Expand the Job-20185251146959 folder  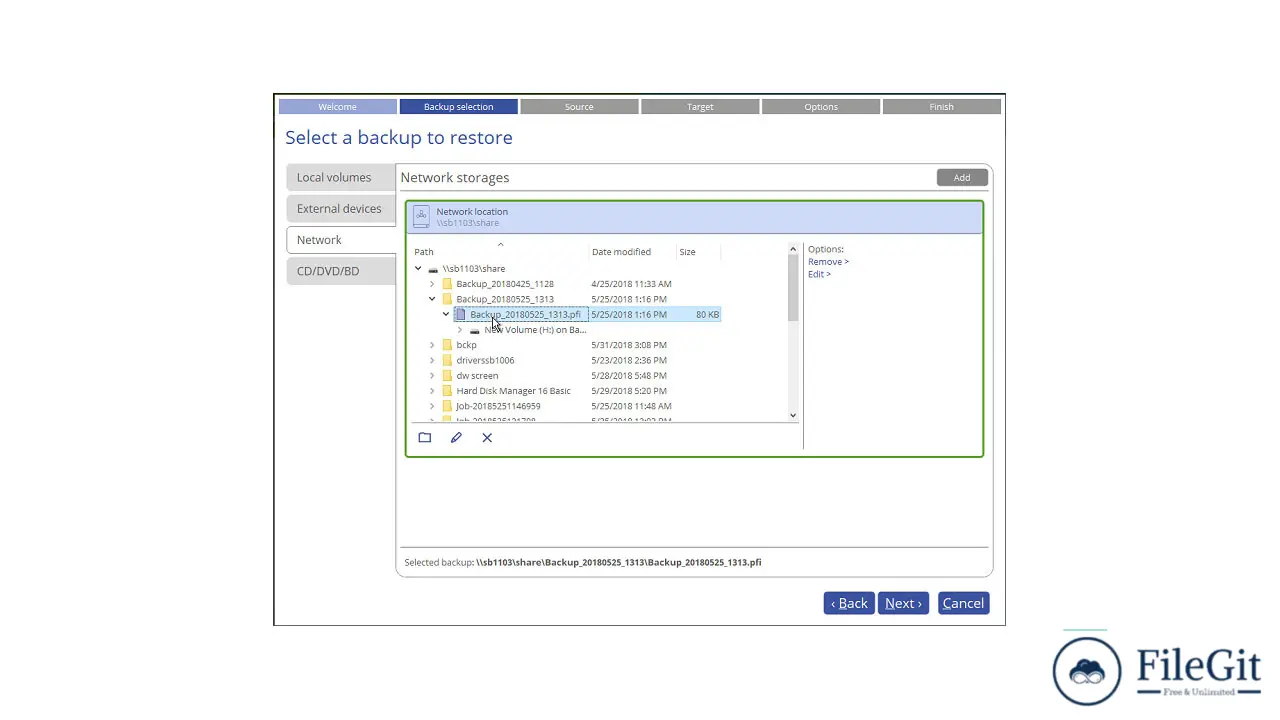click(432, 406)
